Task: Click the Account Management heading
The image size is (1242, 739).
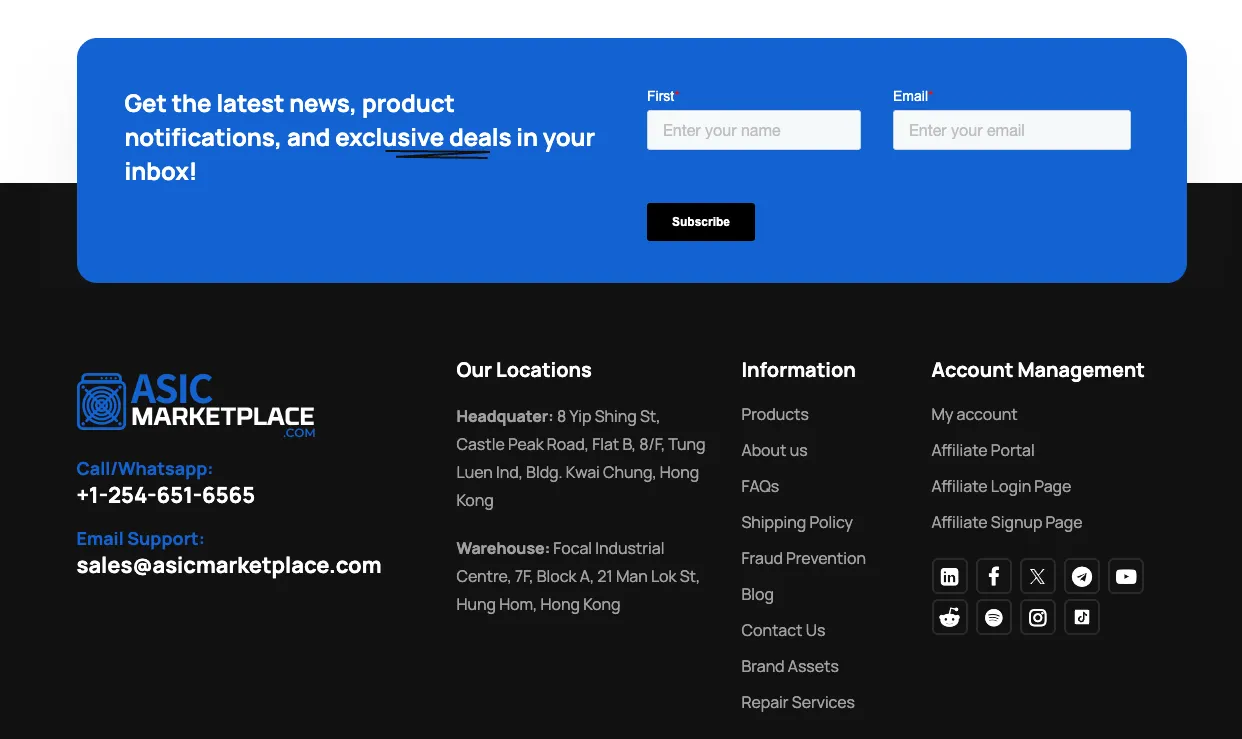Action: (1038, 370)
